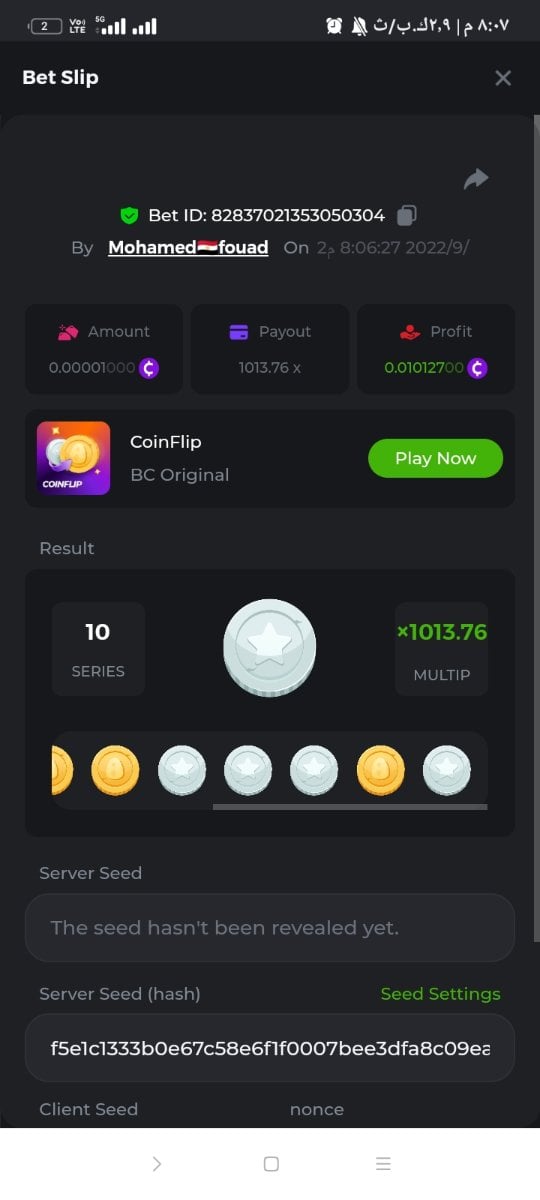
Task: Tap the Server Seed (hash) field
Action: point(270,1048)
